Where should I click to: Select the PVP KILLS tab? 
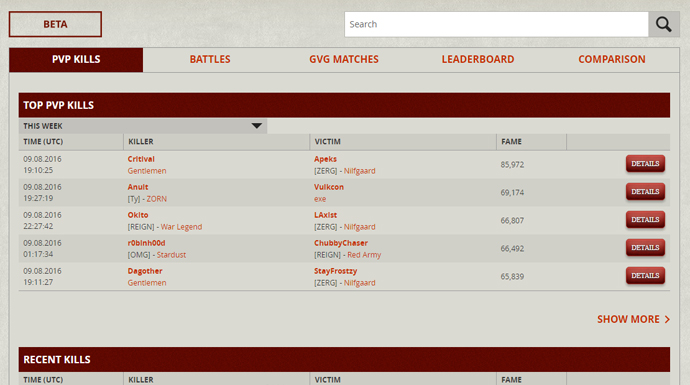coord(76,59)
